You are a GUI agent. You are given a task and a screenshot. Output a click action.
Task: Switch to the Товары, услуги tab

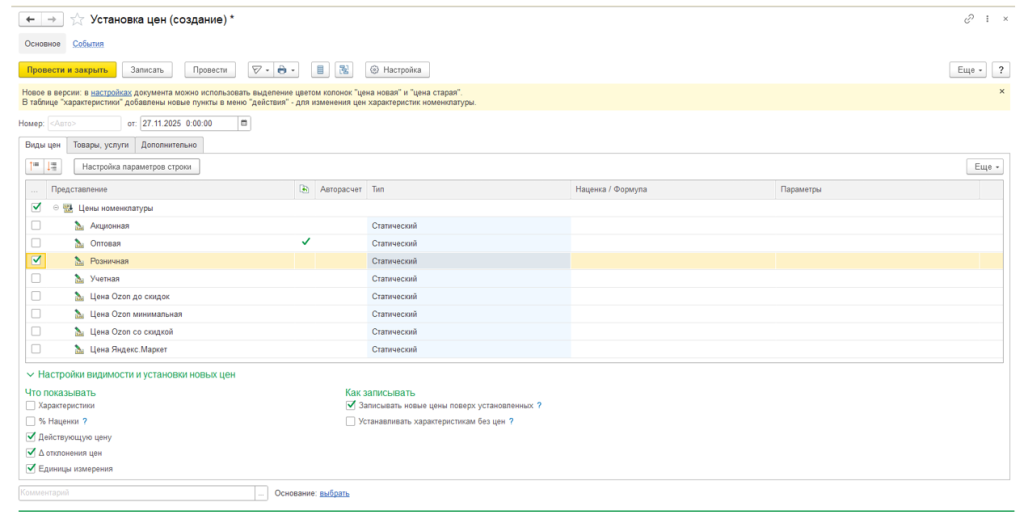pos(101,145)
